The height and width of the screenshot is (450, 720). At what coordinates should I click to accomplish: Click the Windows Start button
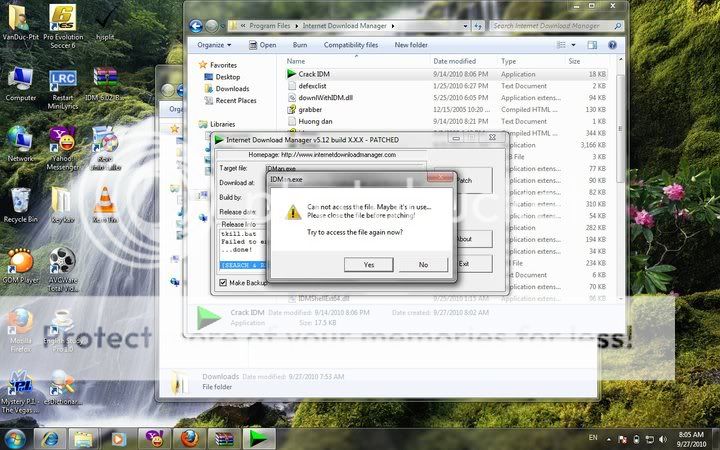click(15, 439)
